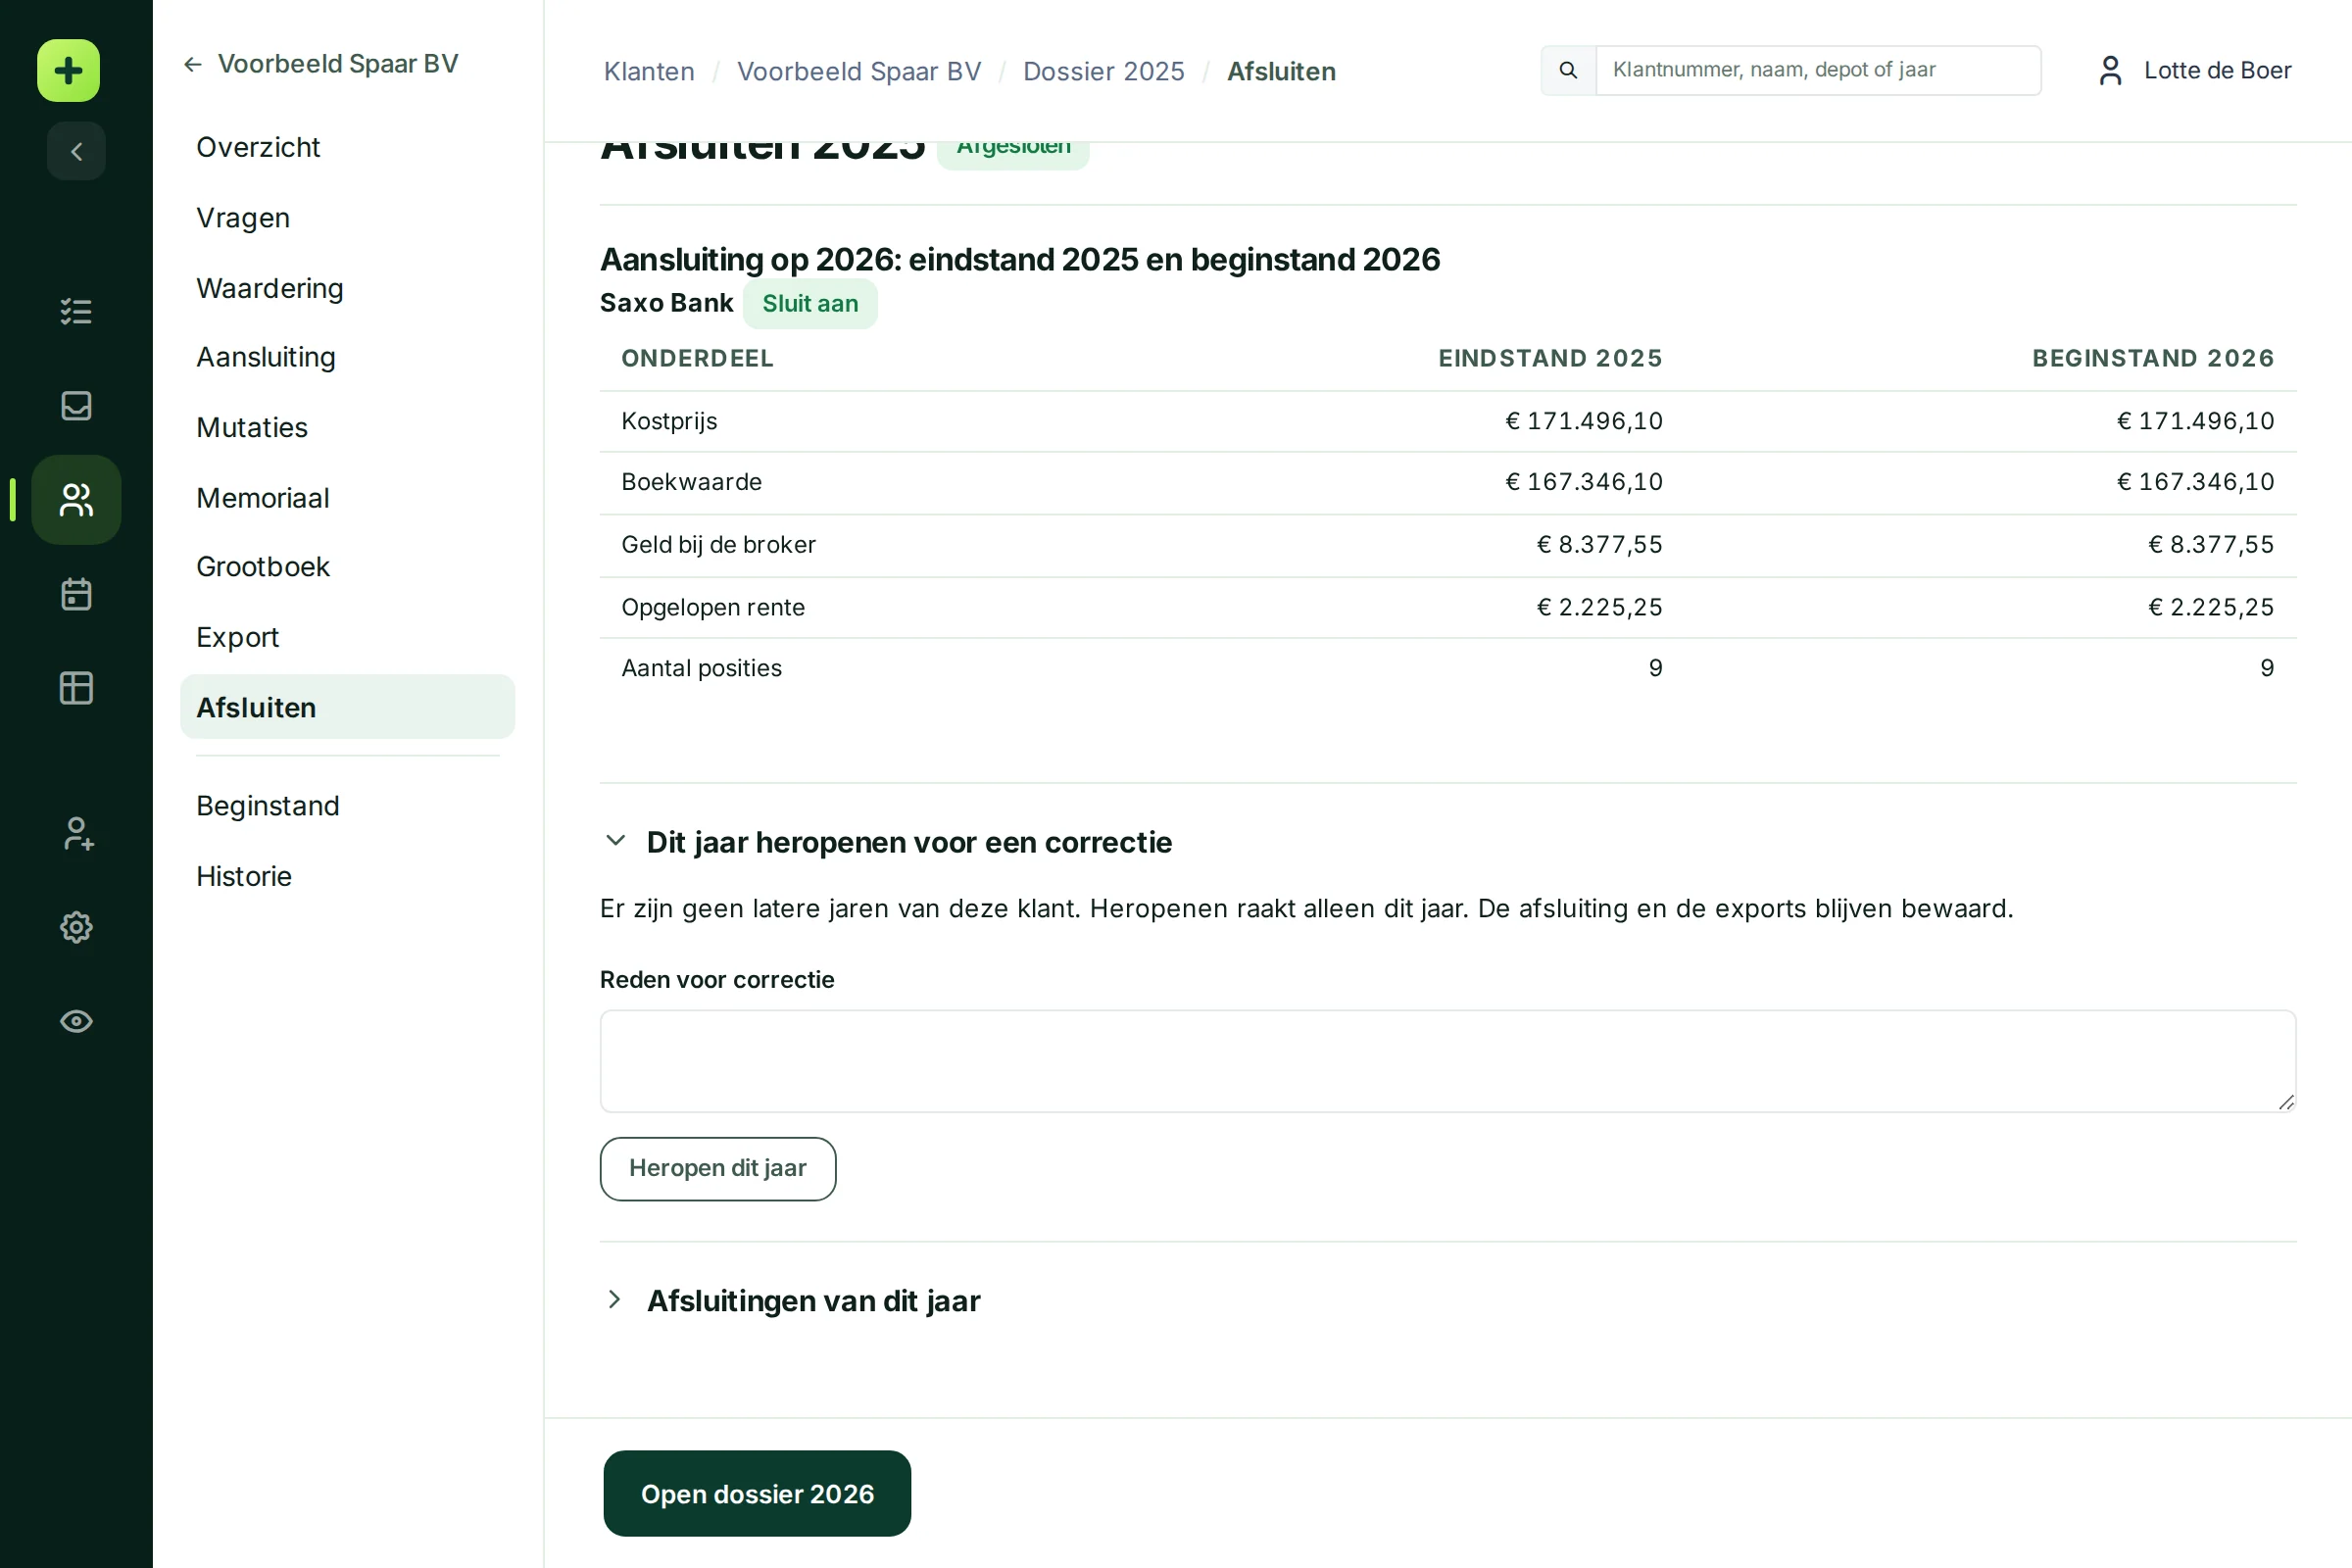Click the Kostprijs row label
The width and height of the screenshot is (2352, 1568).
click(669, 421)
